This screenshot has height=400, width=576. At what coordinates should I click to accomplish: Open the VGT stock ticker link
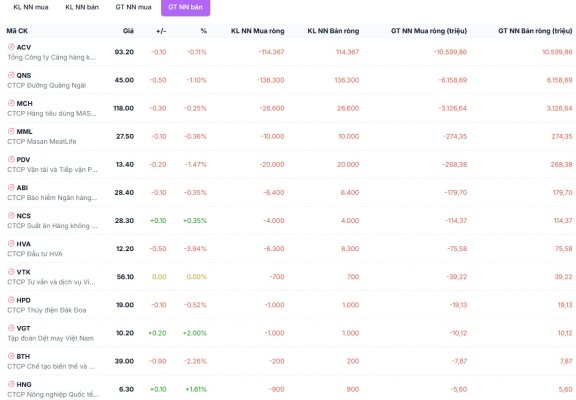coord(23,328)
